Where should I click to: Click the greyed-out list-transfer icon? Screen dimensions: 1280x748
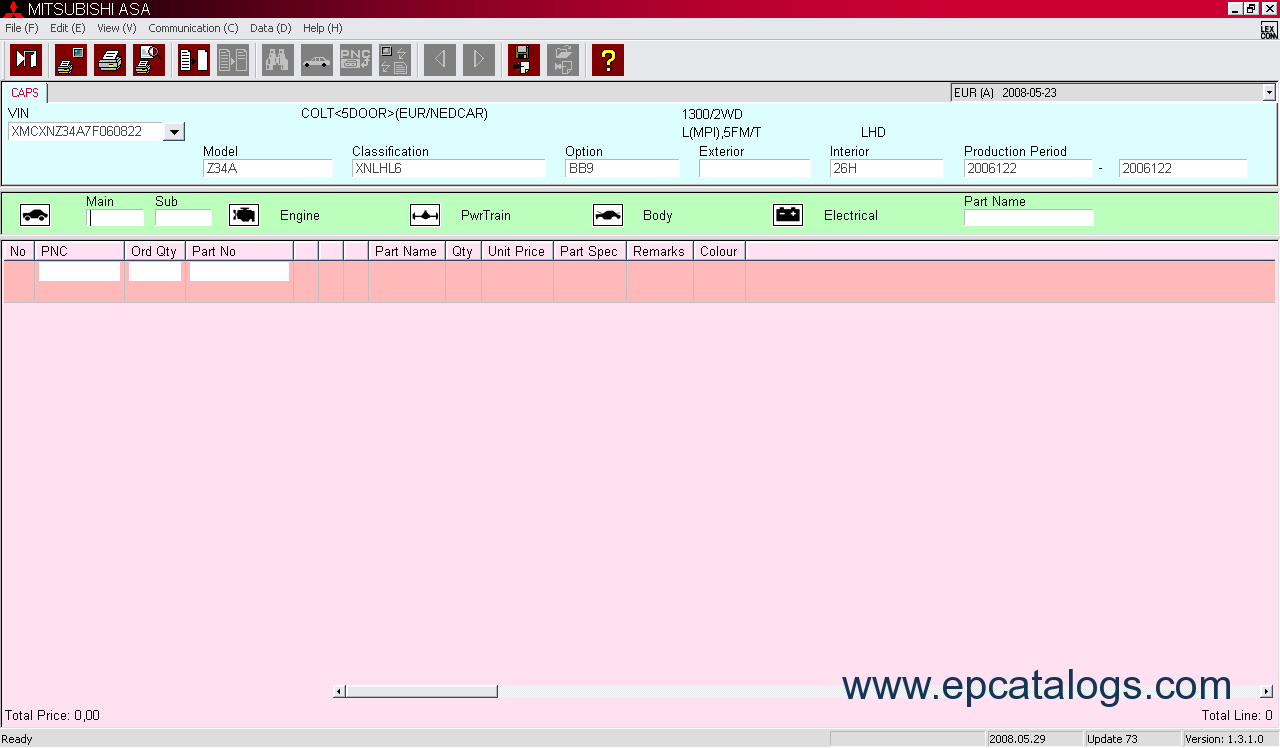click(x=233, y=60)
